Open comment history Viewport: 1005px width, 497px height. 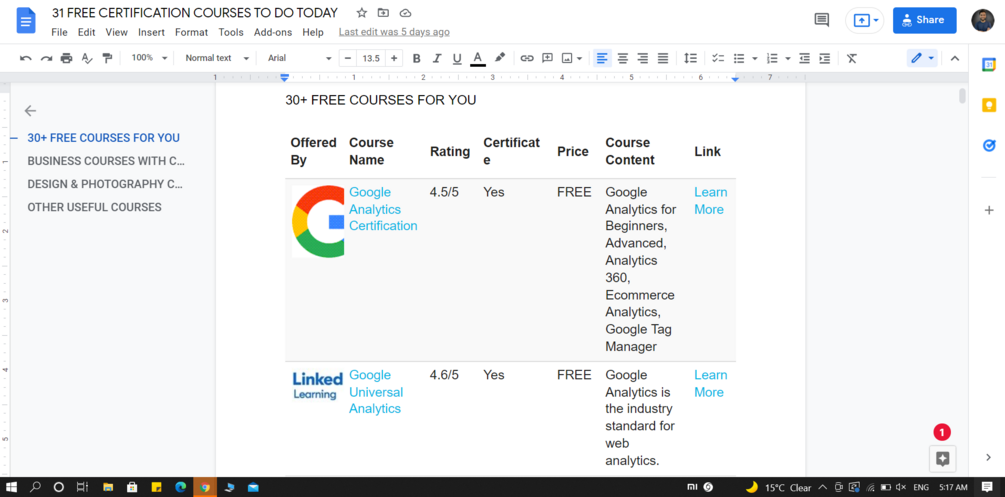(x=822, y=20)
